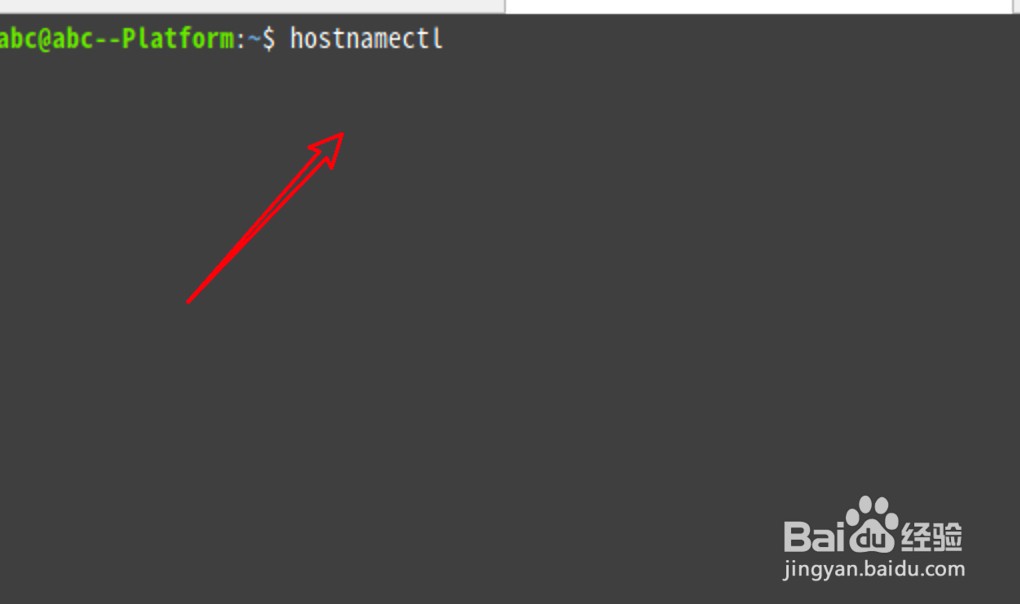Click the dollar sign prompt symbol
This screenshot has height=604, width=1020.
click(268, 39)
